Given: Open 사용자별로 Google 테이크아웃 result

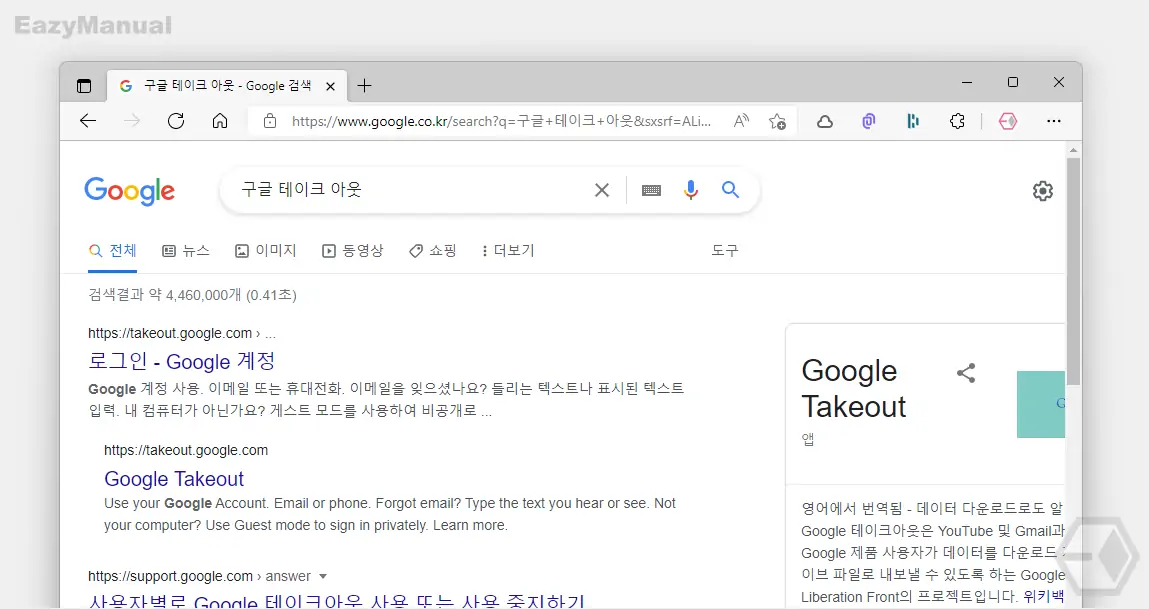Looking at the screenshot, I should coord(336,601).
